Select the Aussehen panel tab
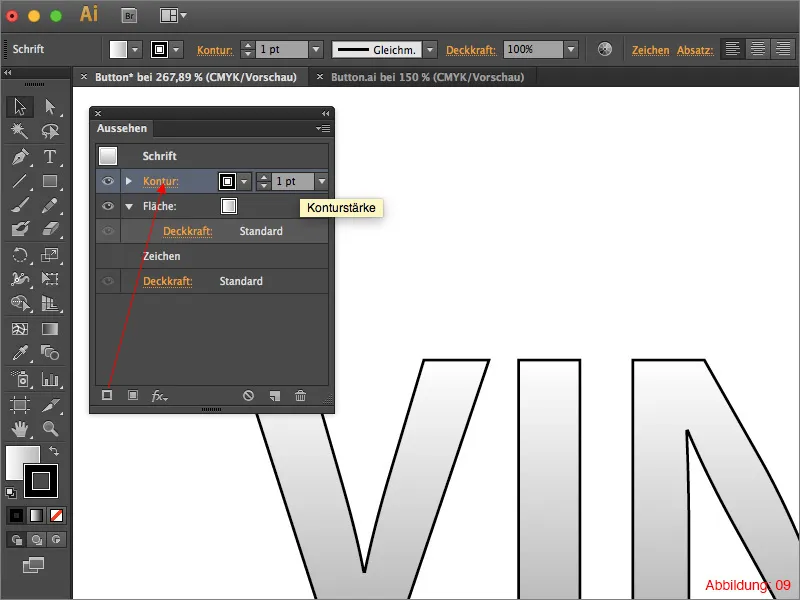This screenshot has height=600, width=800. point(122,128)
